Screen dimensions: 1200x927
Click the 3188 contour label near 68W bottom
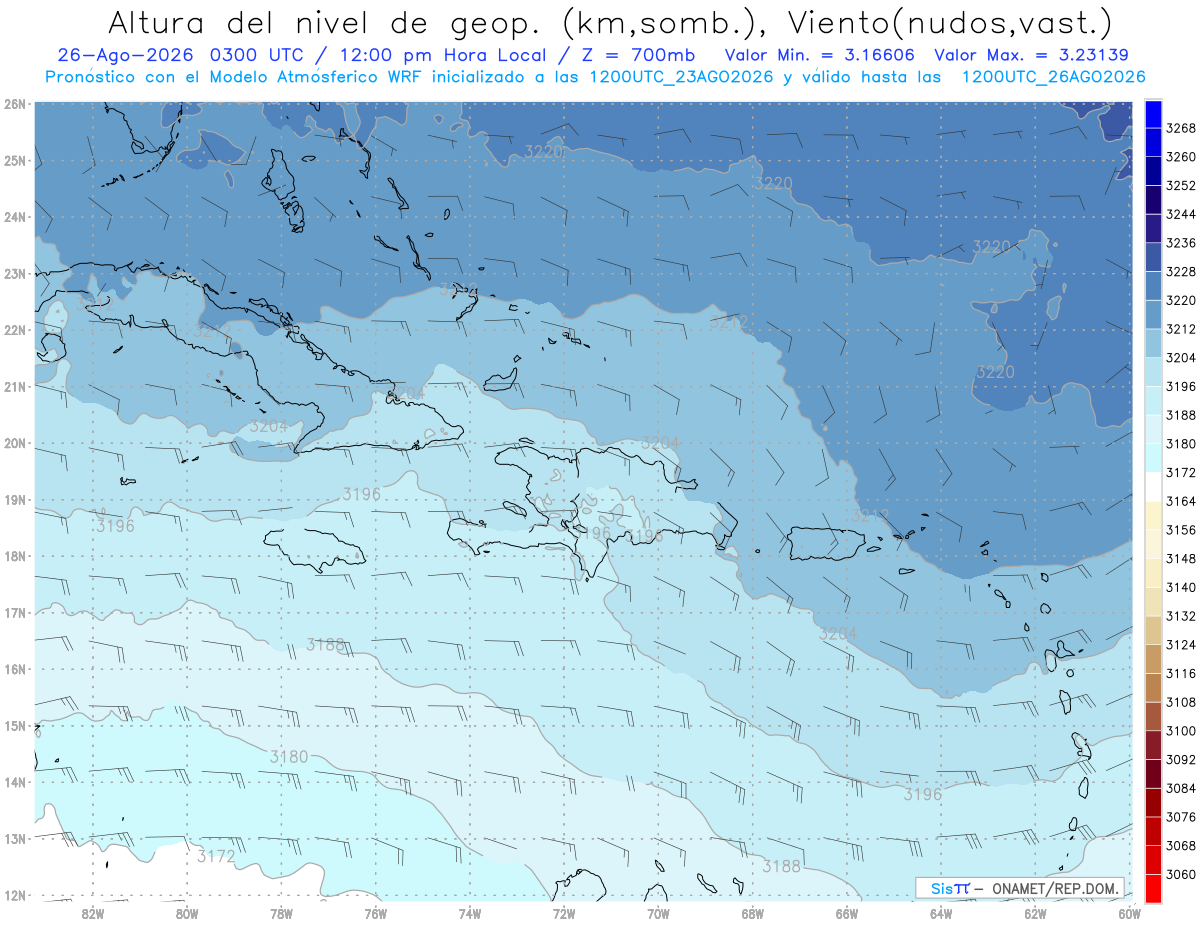click(x=782, y=866)
